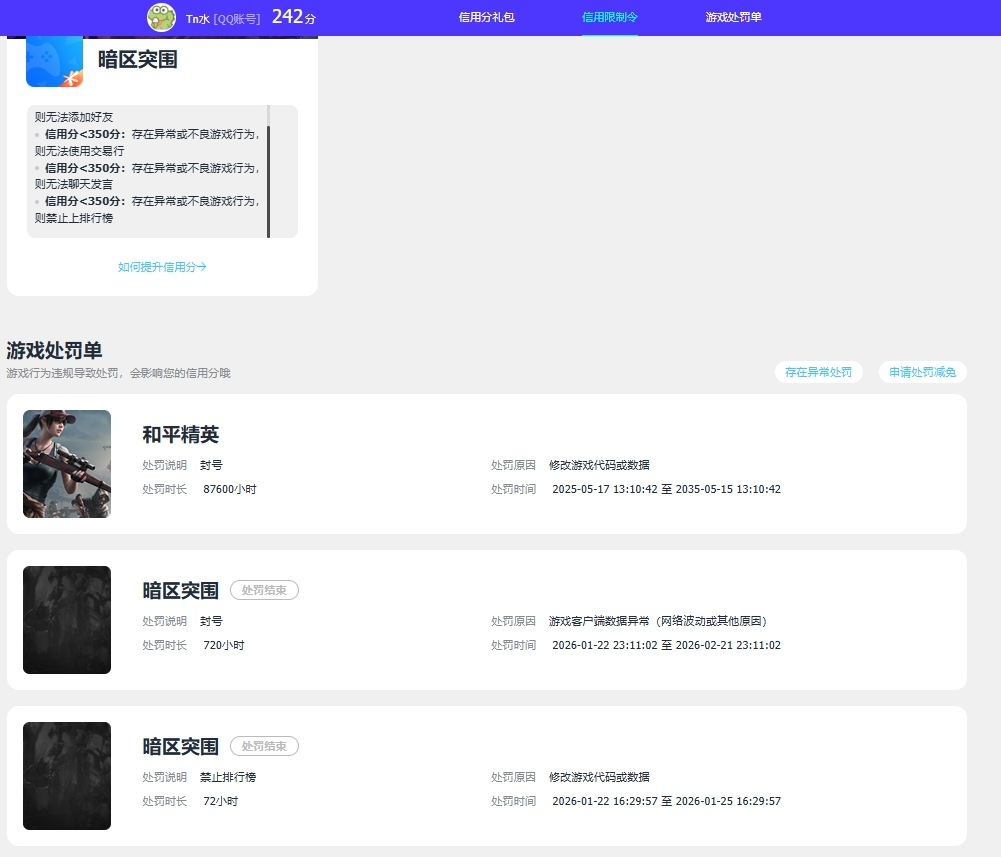The width and height of the screenshot is (1001, 857).
Task: Click the 72小时 duration value
Action: (x=221, y=801)
